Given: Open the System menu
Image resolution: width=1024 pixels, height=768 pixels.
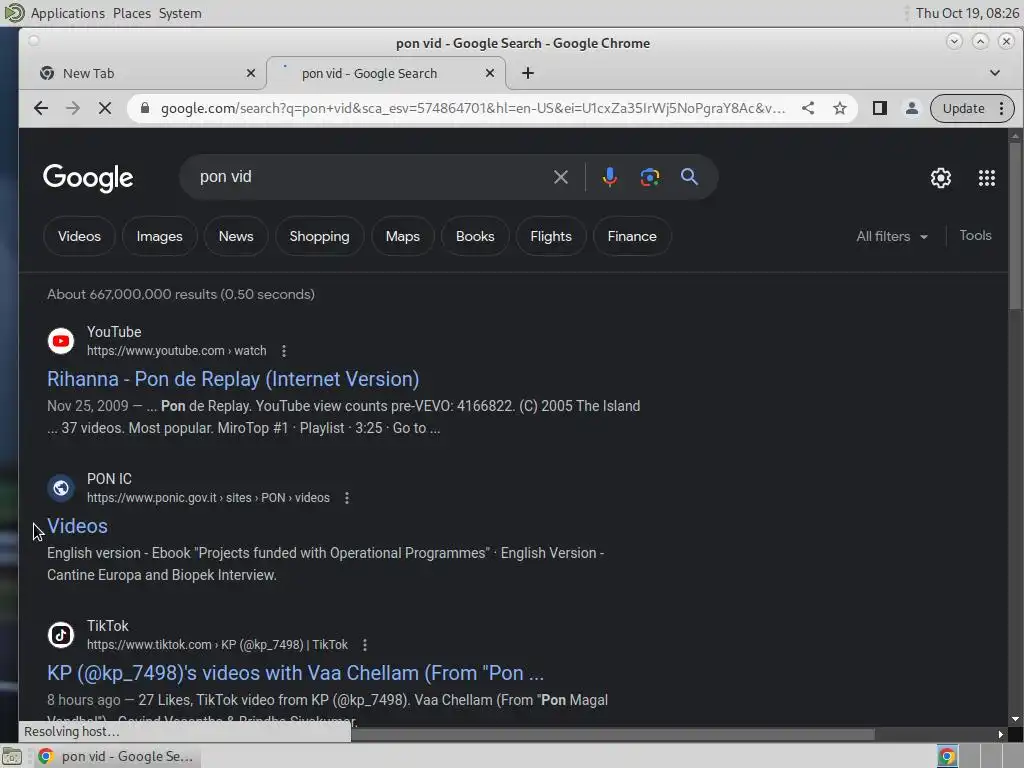Looking at the screenshot, I should [180, 13].
